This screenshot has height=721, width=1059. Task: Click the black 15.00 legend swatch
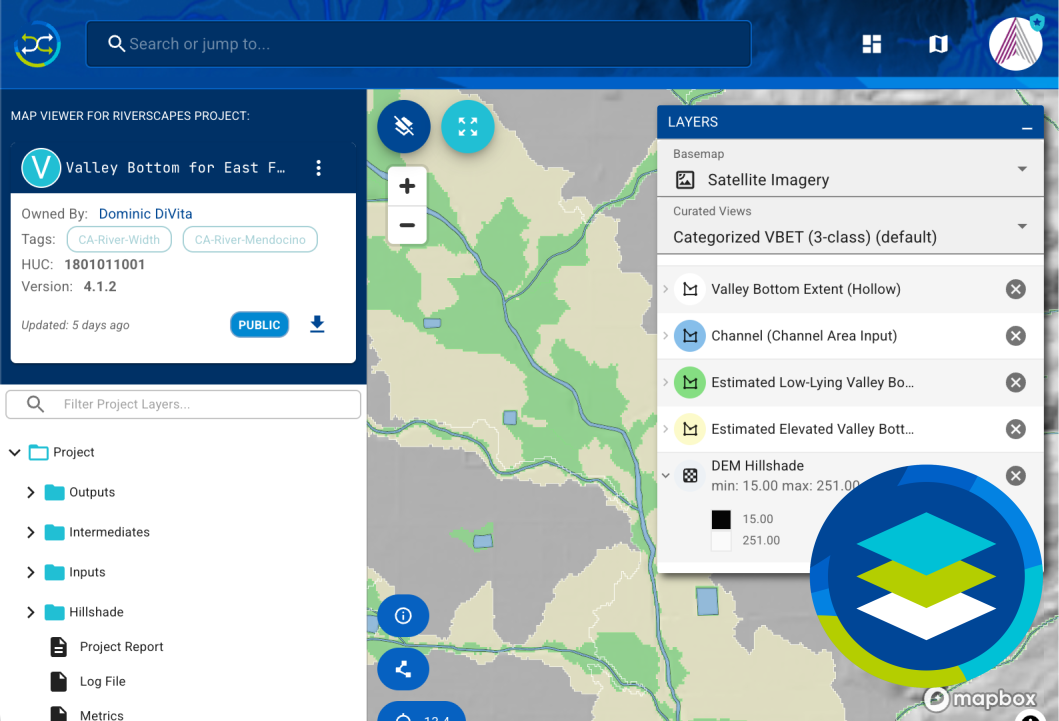(721, 520)
